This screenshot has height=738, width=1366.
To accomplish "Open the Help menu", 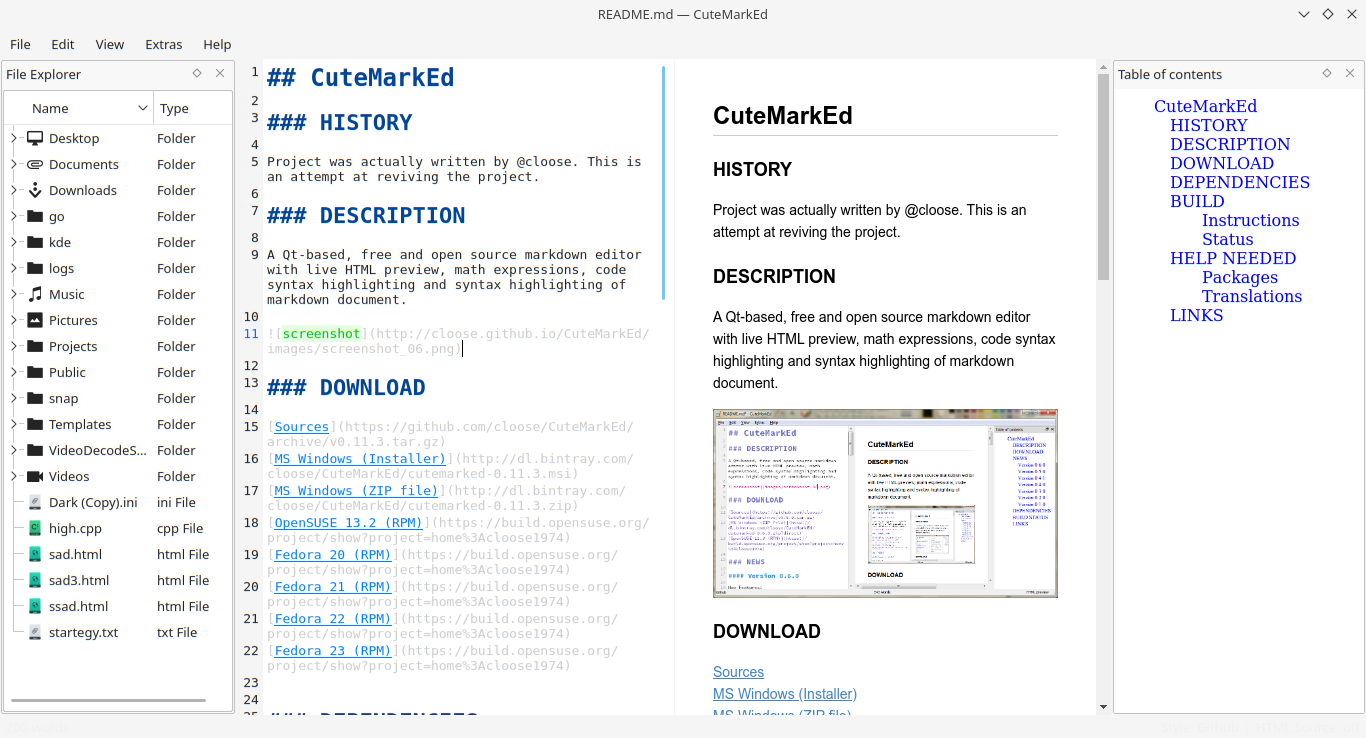I will click(x=217, y=44).
